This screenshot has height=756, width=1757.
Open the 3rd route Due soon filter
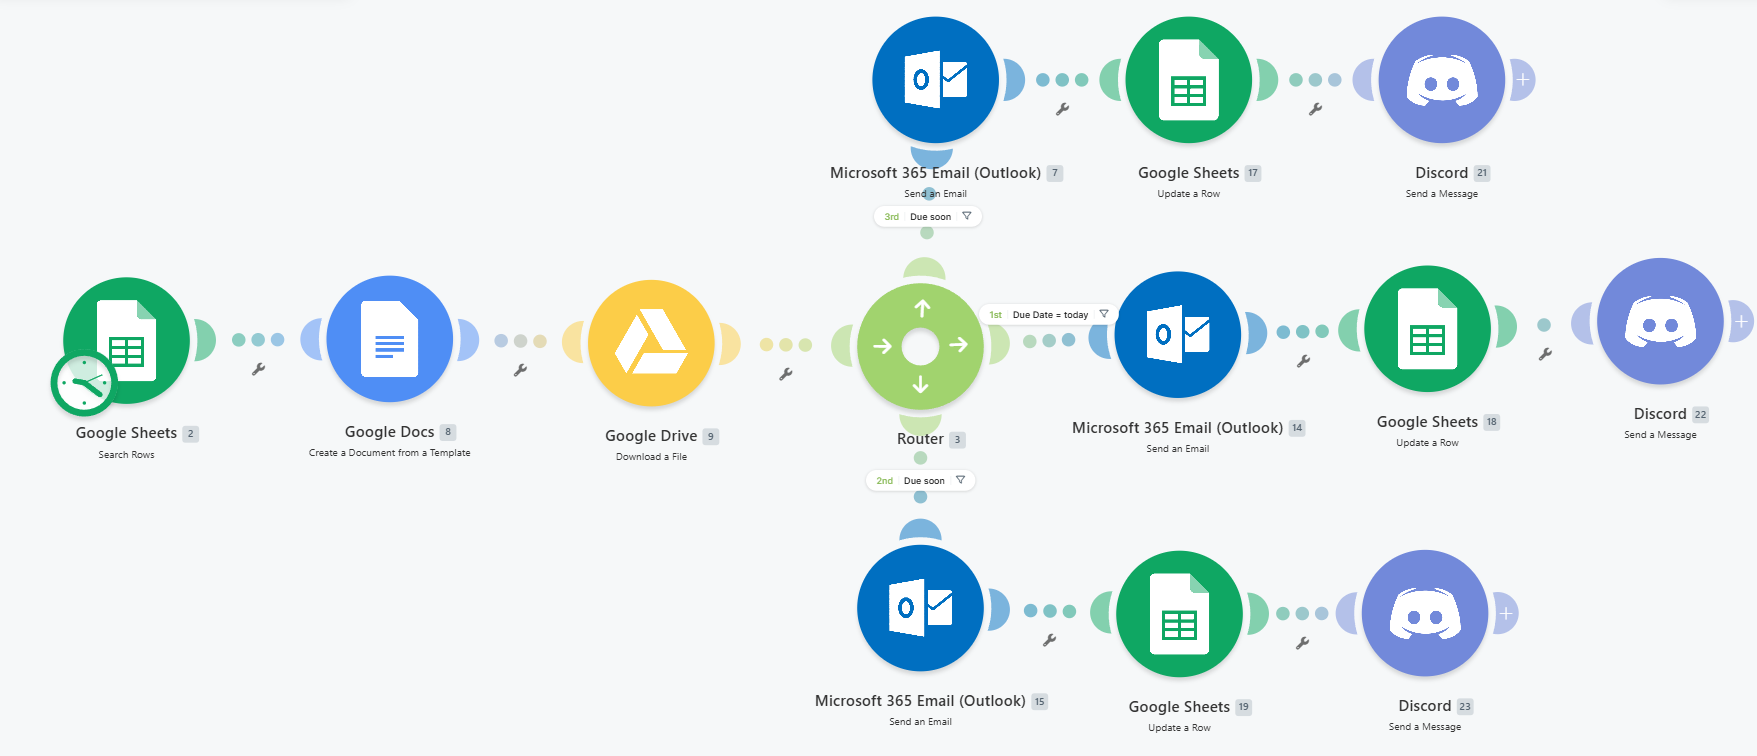click(927, 216)
